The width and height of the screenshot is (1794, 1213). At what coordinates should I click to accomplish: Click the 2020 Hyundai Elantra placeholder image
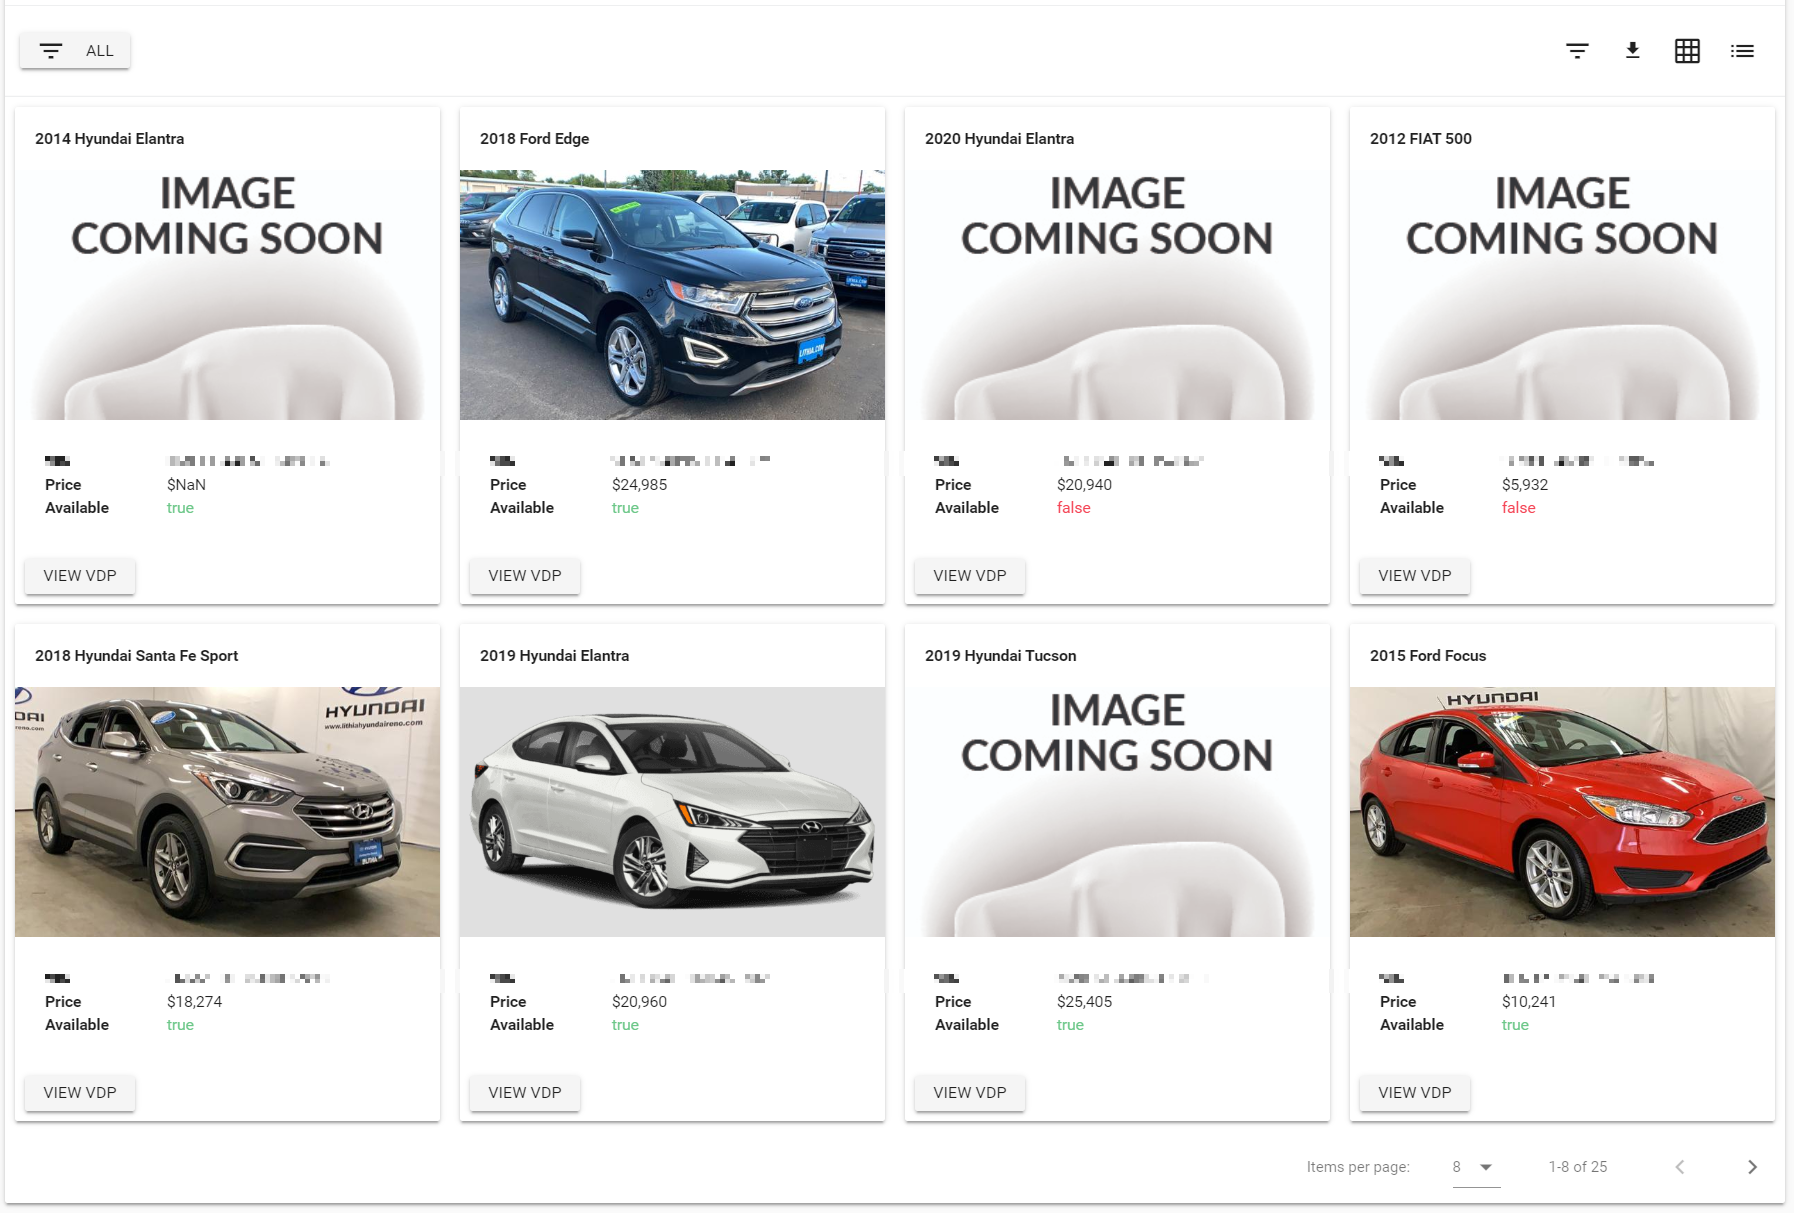(1117, 295)
